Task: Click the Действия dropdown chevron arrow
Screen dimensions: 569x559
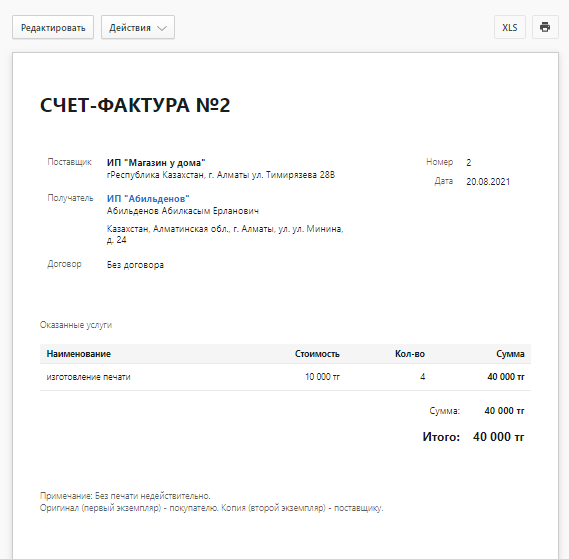Action: tap(162, 28)
